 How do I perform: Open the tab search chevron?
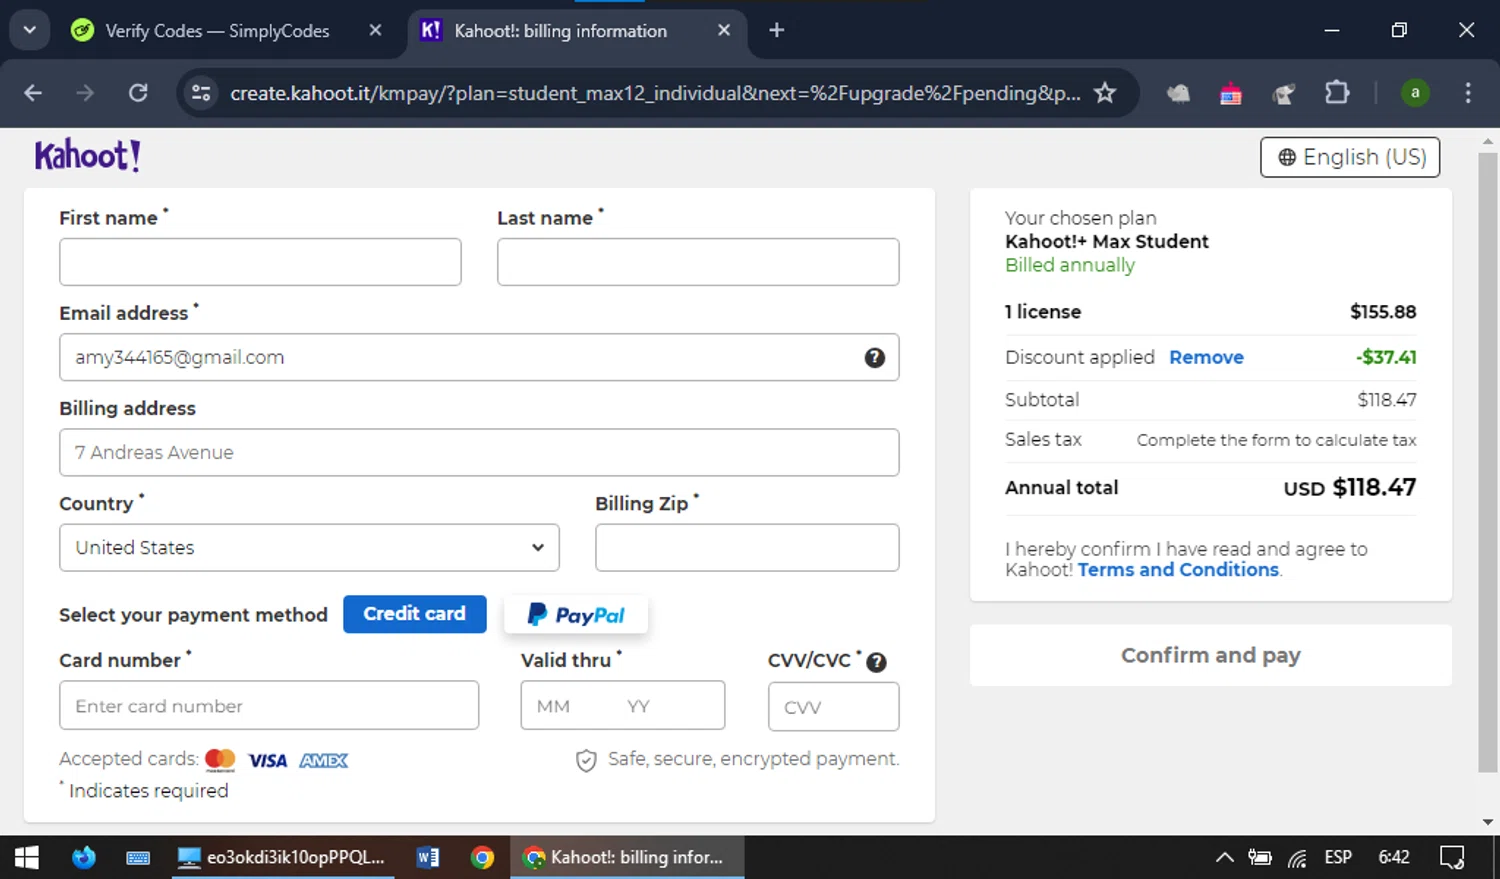click(29, 30)
